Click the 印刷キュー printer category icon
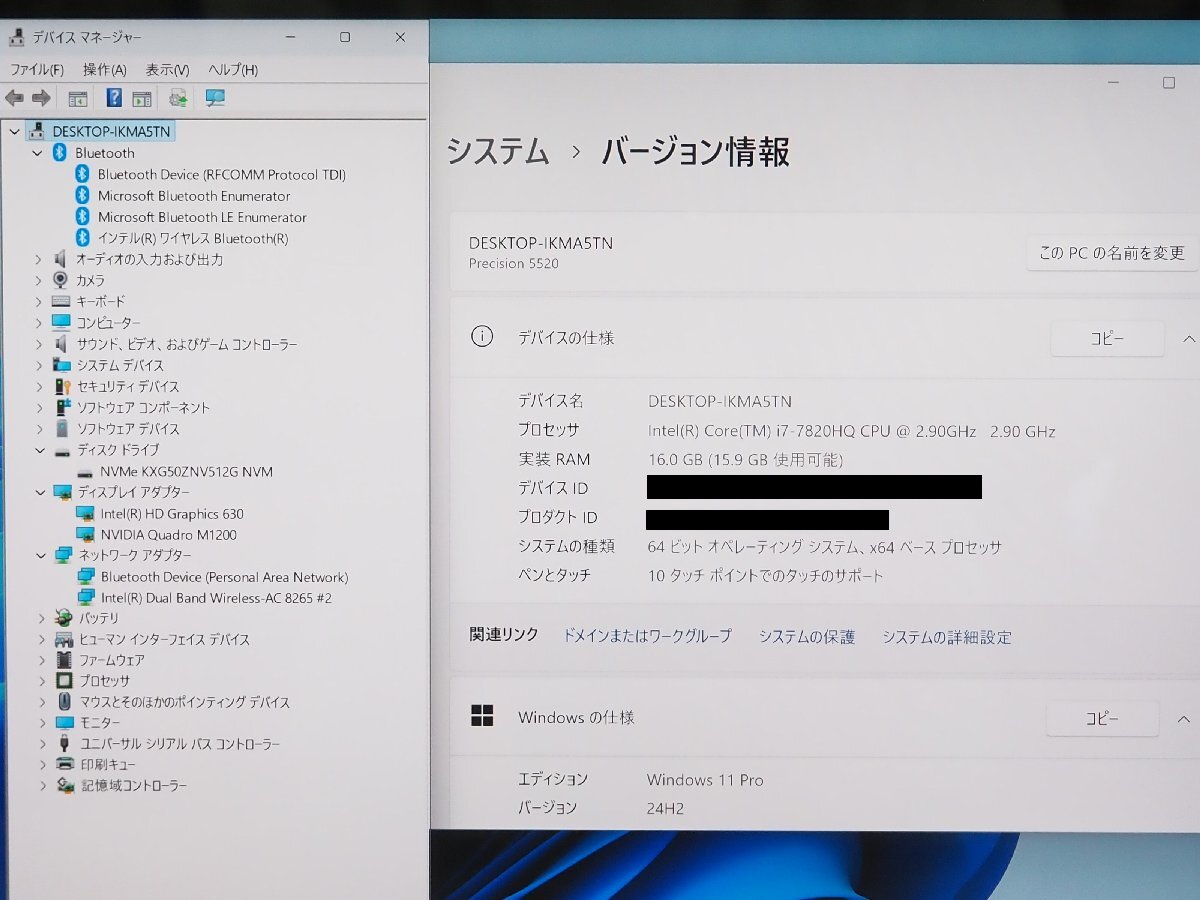Image resolution: width=1200 pixels, height=900 pixels. click(x=64, y=764)
